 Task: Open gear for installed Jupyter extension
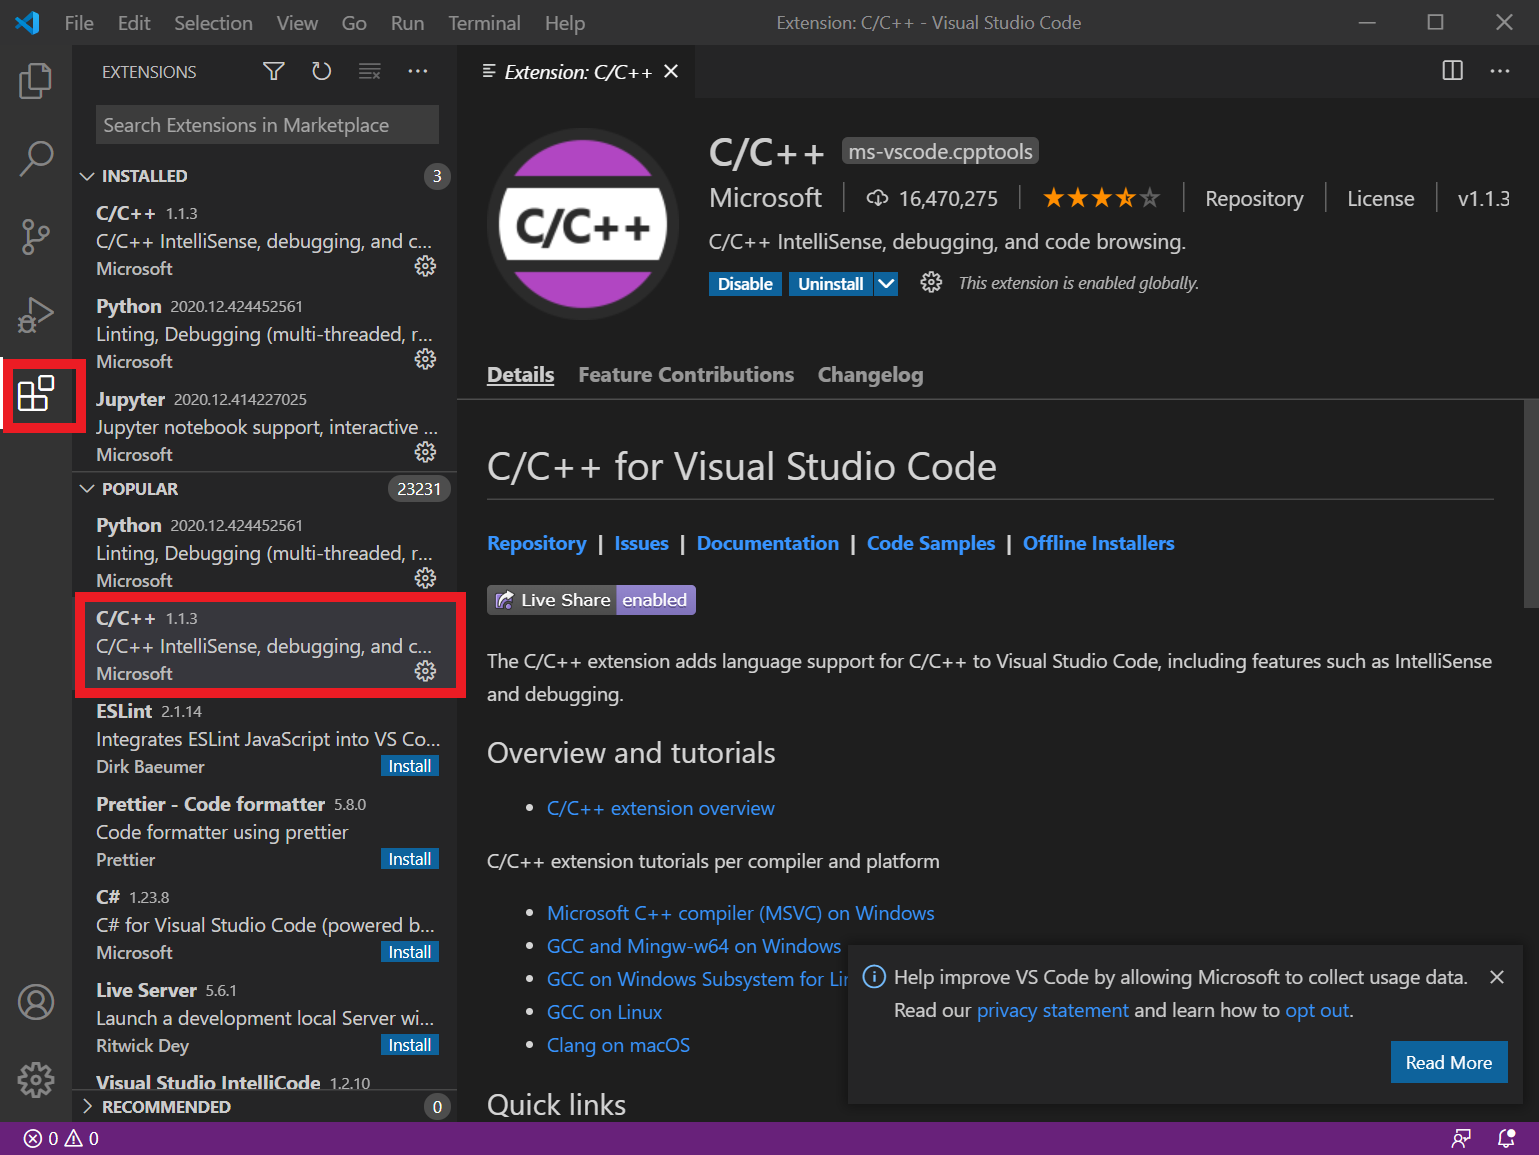[x=425, y=452]
